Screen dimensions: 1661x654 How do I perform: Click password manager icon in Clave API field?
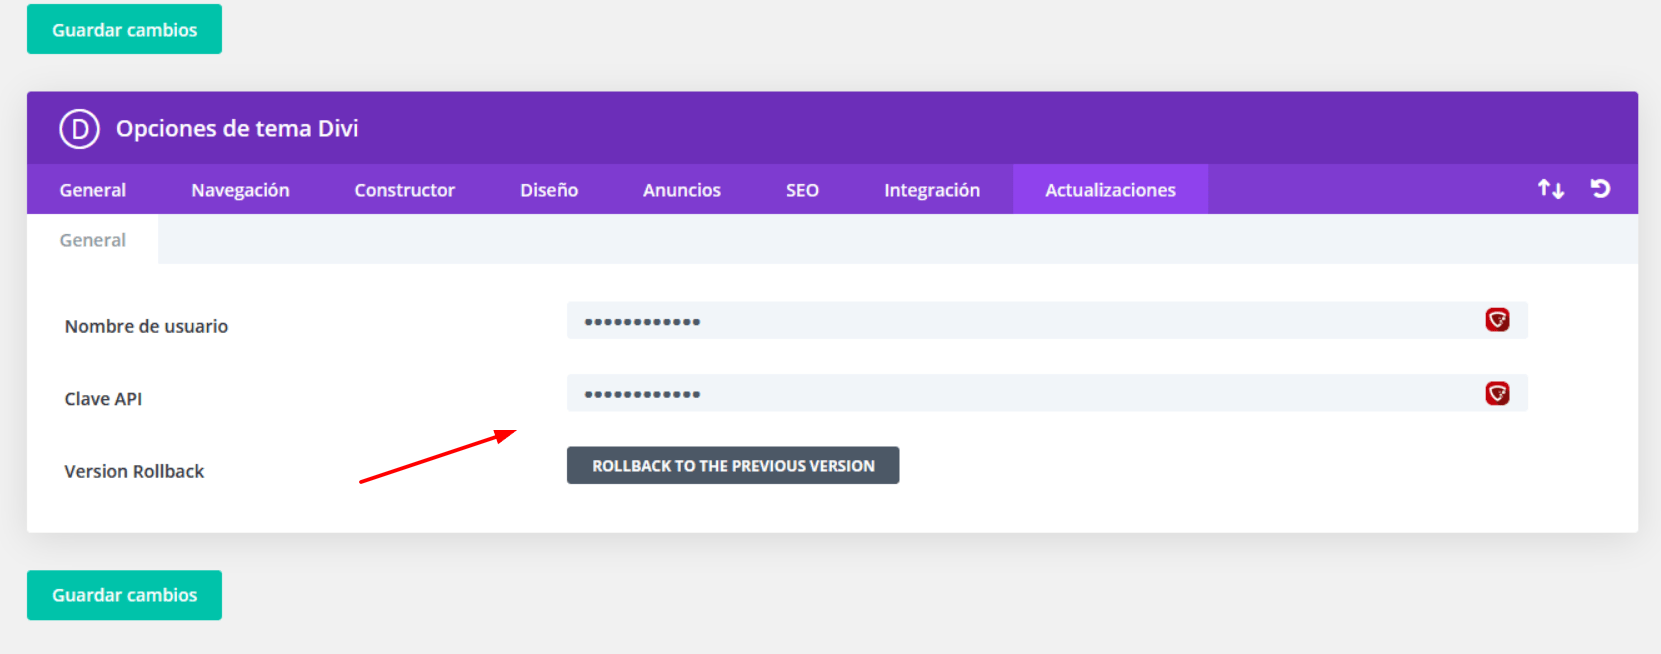[x=1497, y=393]
